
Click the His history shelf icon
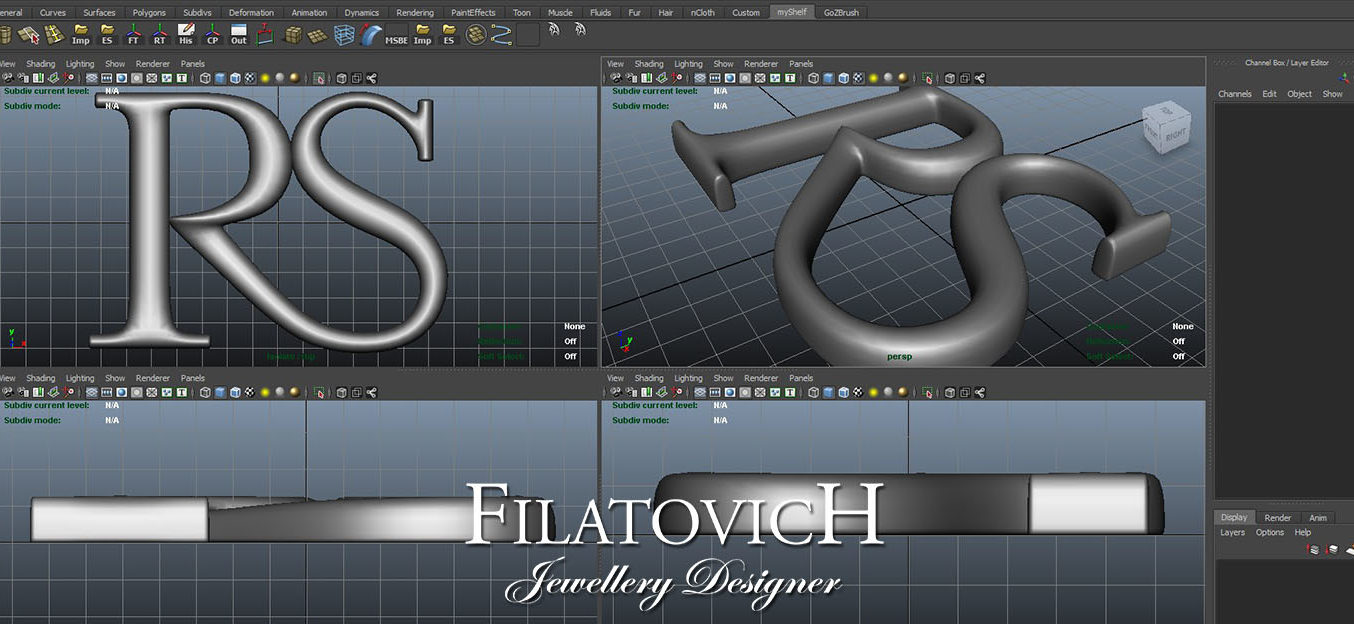(186, 35)
